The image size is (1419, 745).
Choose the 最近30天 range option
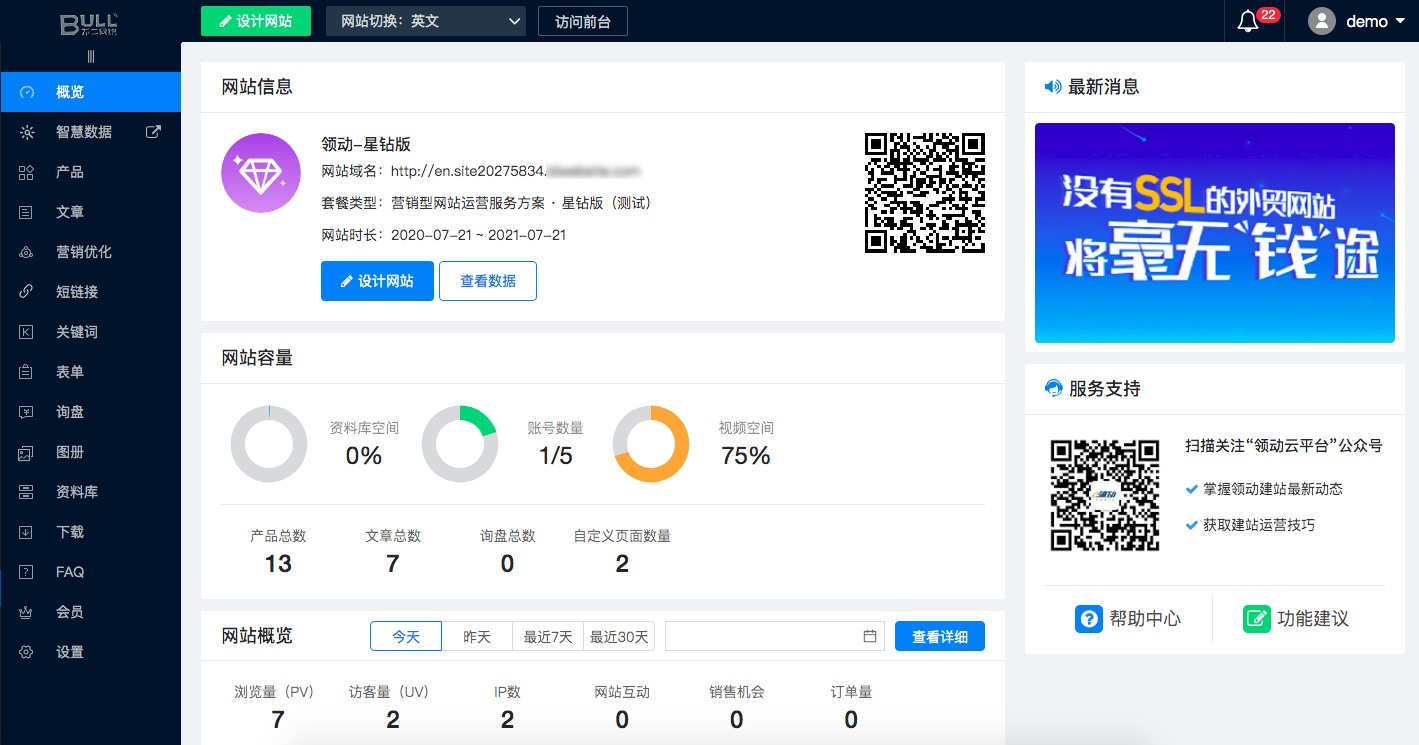[619, 636]
